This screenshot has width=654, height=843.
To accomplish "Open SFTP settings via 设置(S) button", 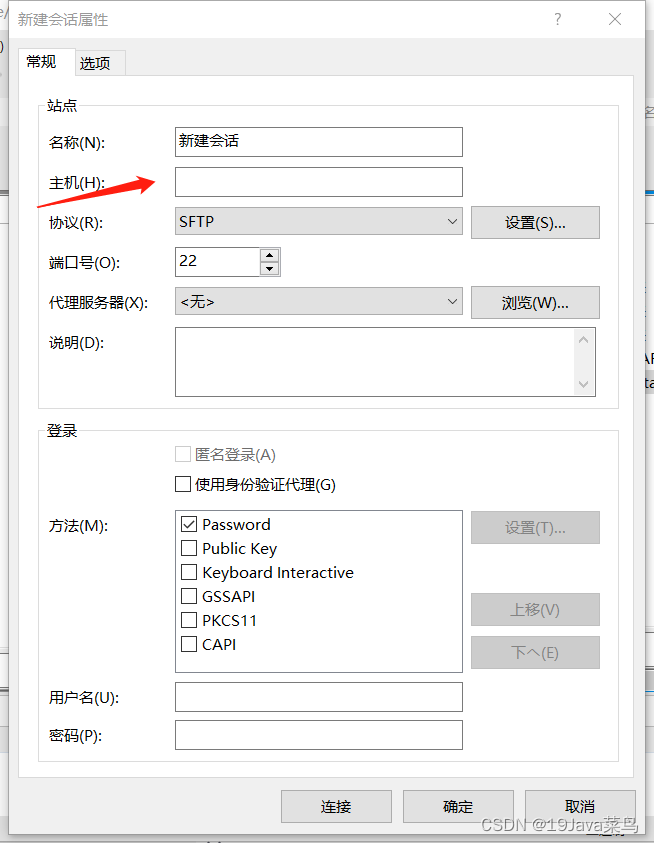I will [535, 222].
